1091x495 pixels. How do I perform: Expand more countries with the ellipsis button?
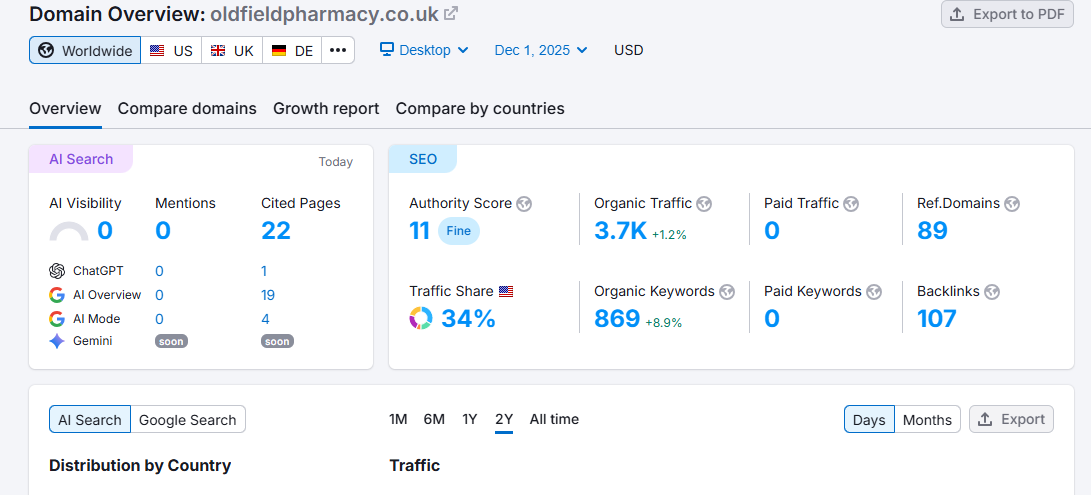338,50
